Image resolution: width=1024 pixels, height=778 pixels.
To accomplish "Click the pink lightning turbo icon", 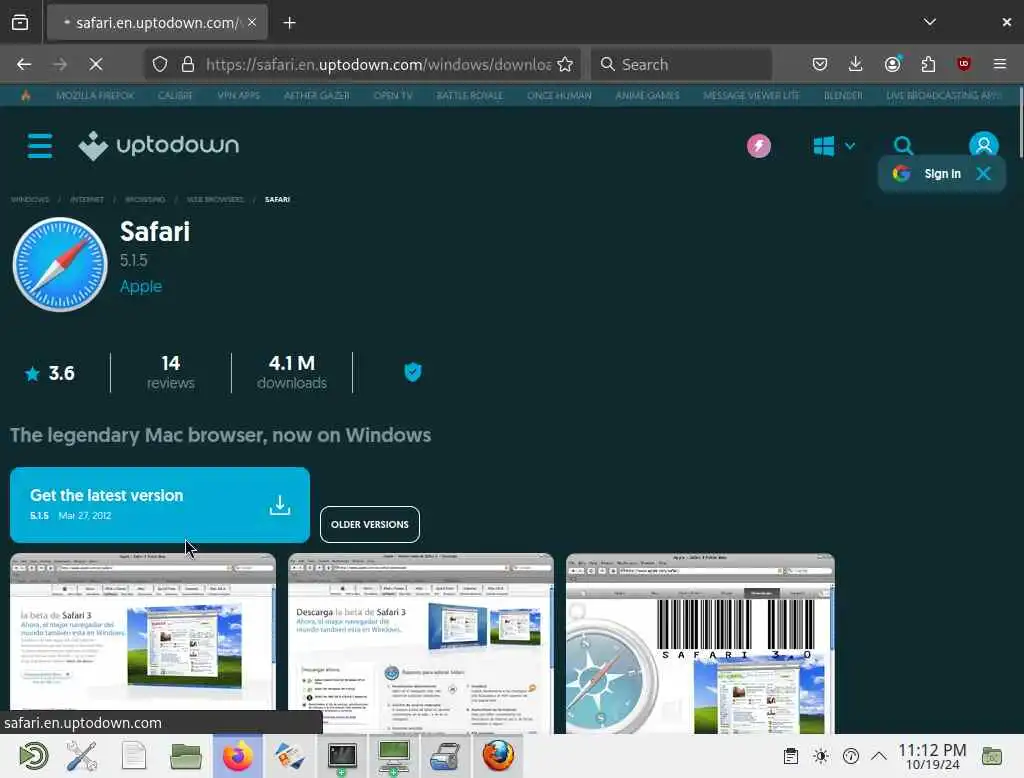I will (759, 146).
